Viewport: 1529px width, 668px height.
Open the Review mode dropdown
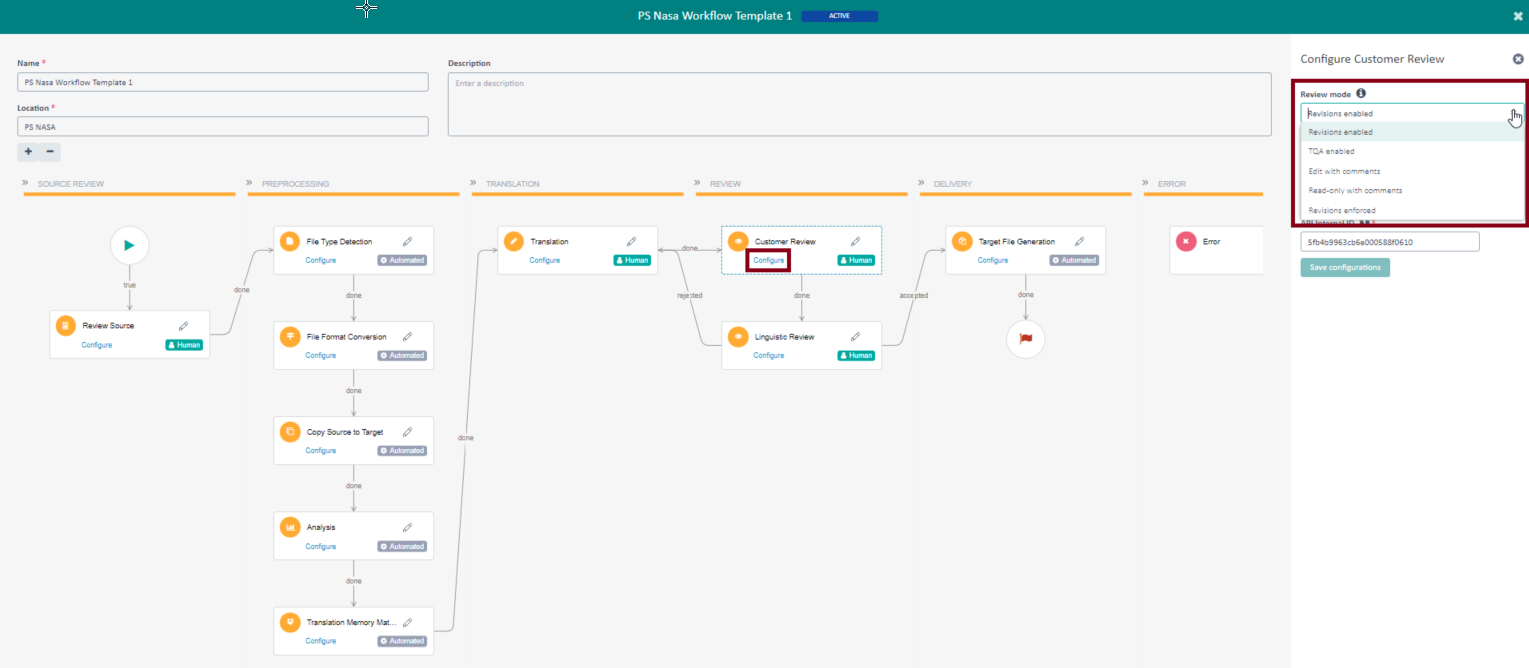pos(1412,113)
